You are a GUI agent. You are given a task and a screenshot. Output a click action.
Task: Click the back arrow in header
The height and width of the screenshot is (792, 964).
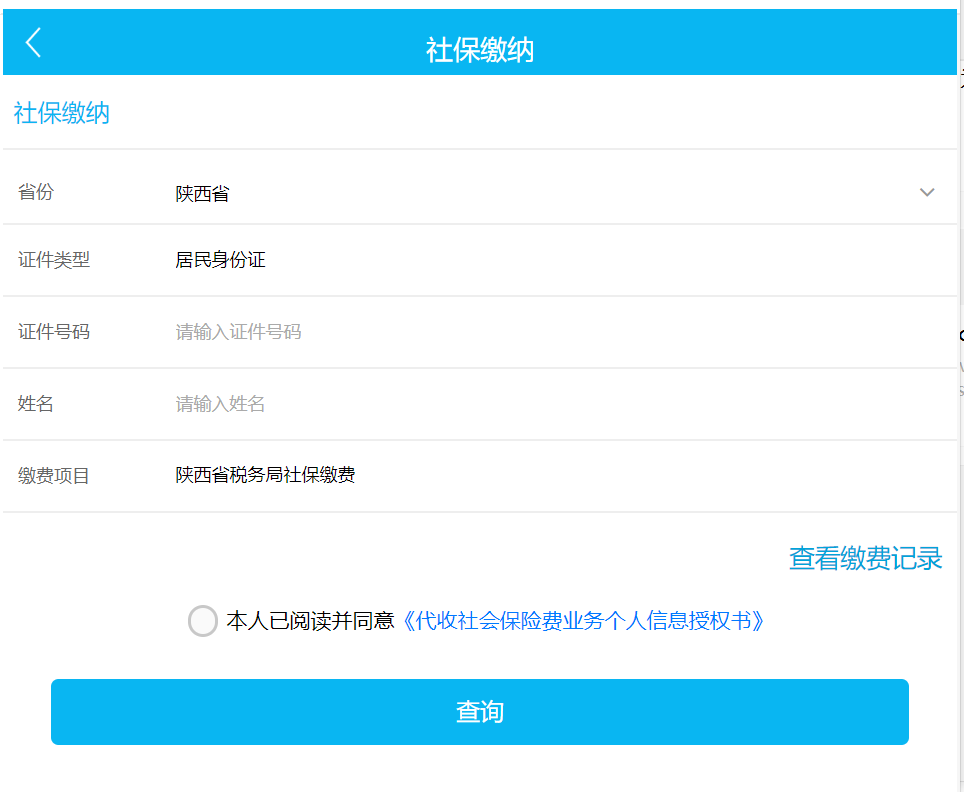(x=34, y=42)
